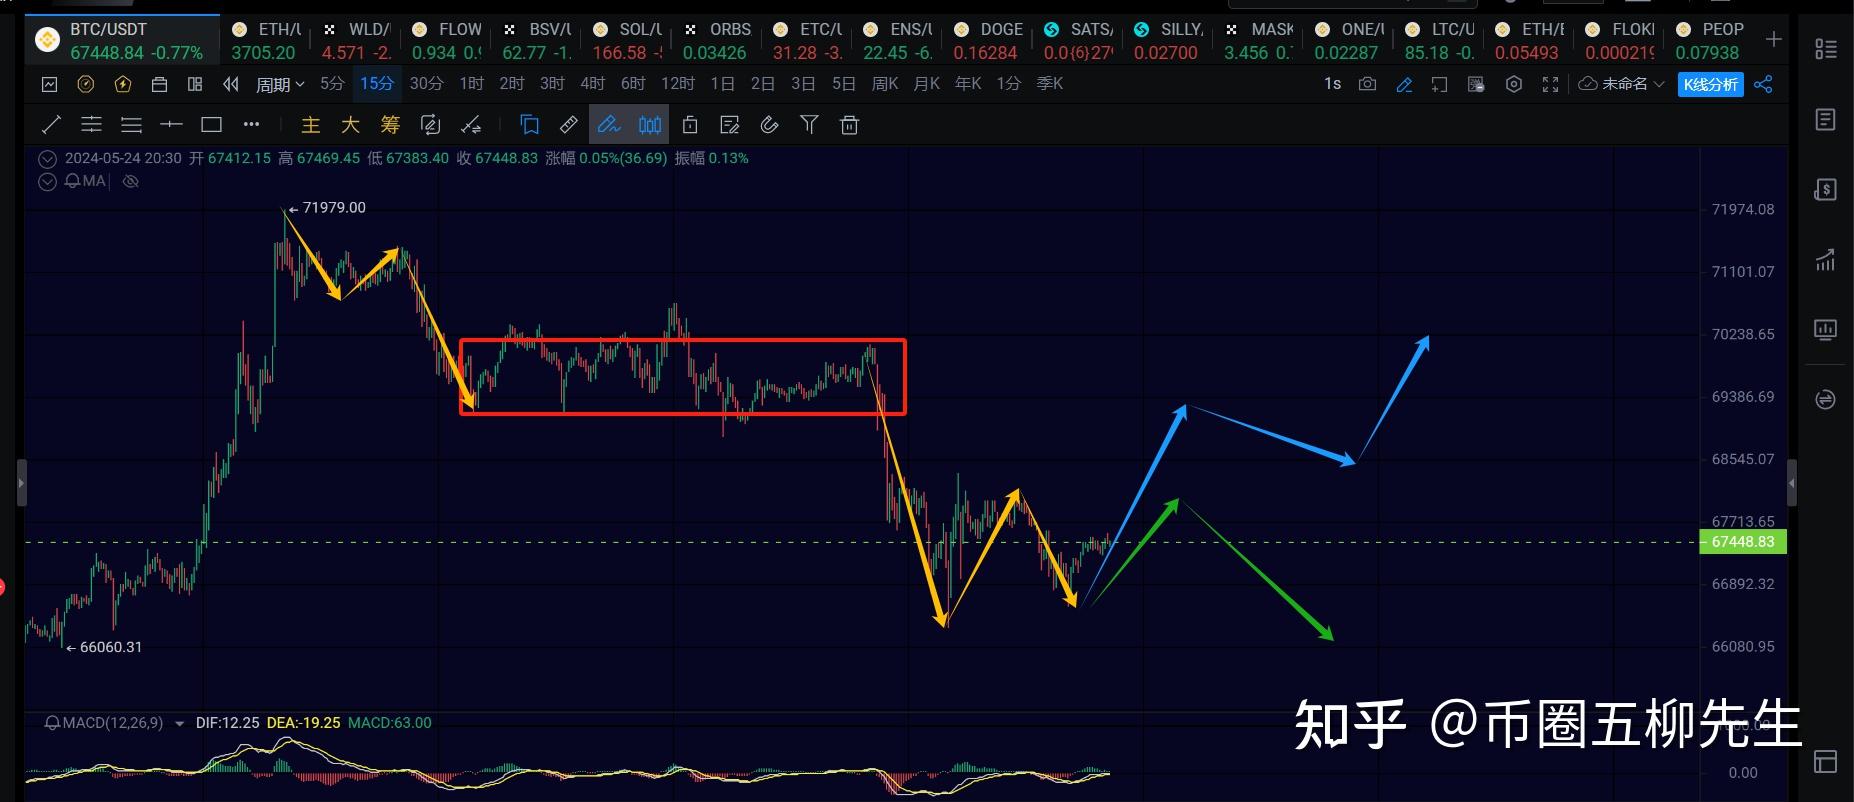Collapse the right side panel handle
The width and height of the screenshot is (1854, 802).
point(1792,483)
